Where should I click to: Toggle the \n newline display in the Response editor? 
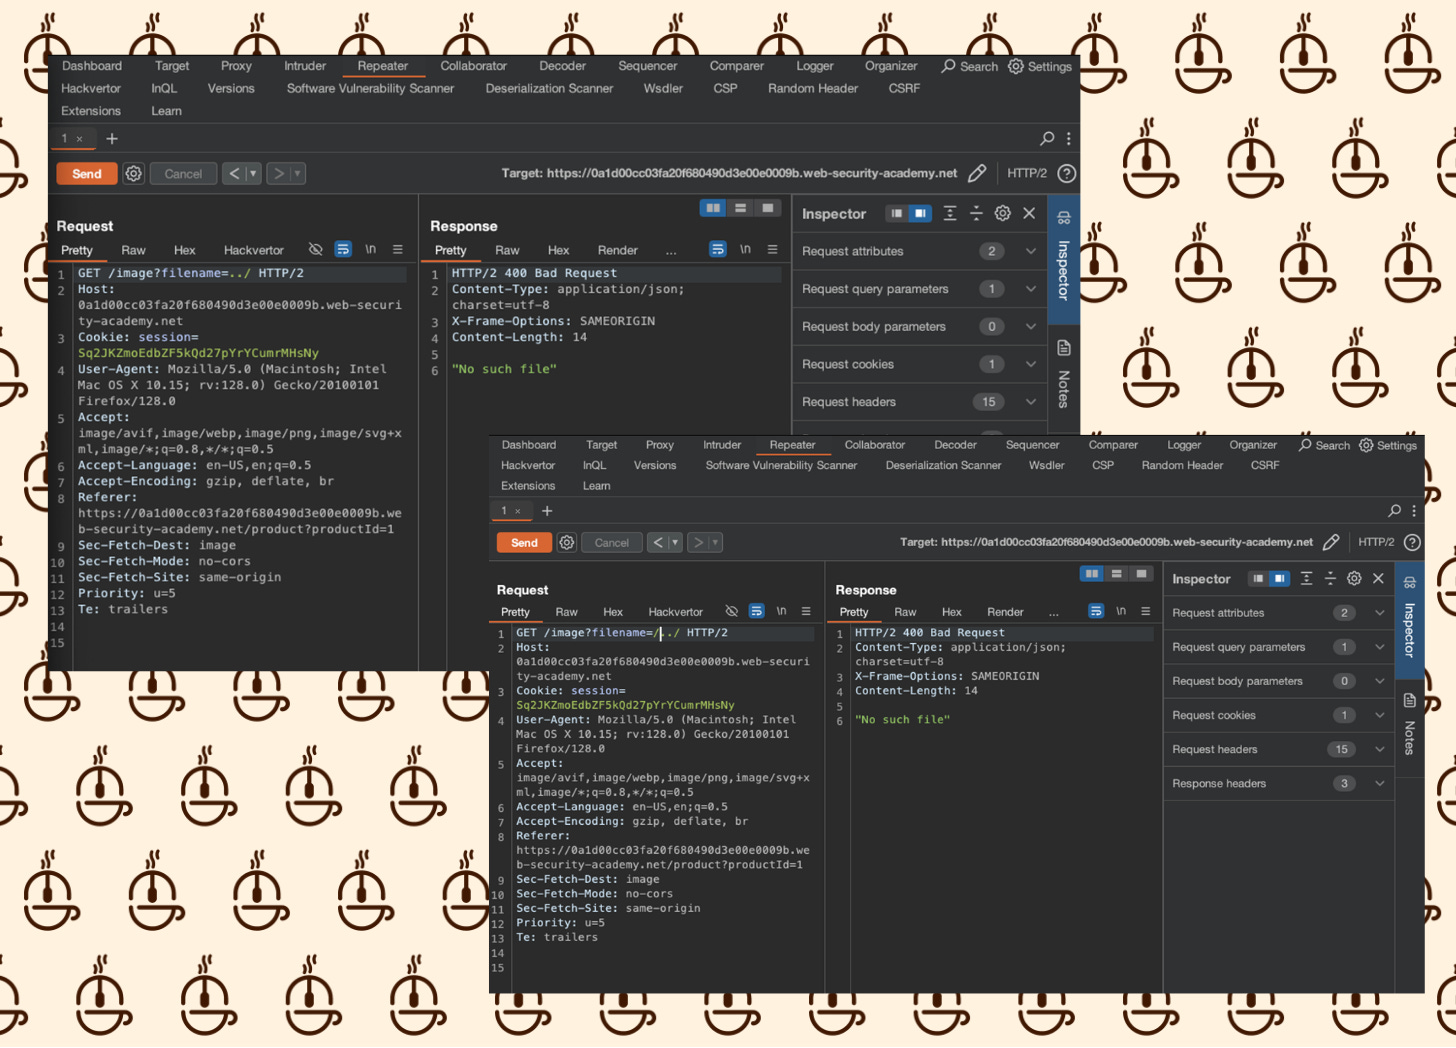[x=745, y=249]
